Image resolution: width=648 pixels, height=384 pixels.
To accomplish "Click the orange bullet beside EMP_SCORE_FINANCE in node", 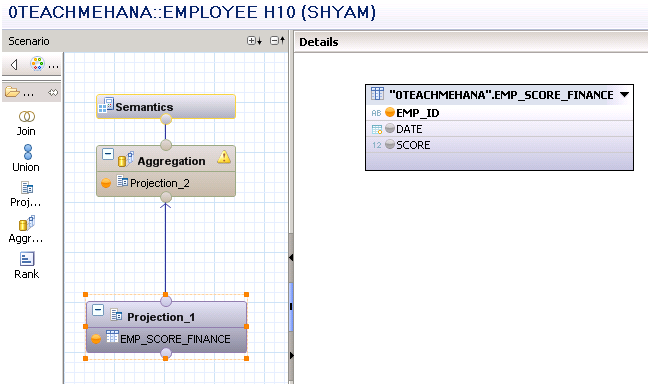I will click(96, 339).
